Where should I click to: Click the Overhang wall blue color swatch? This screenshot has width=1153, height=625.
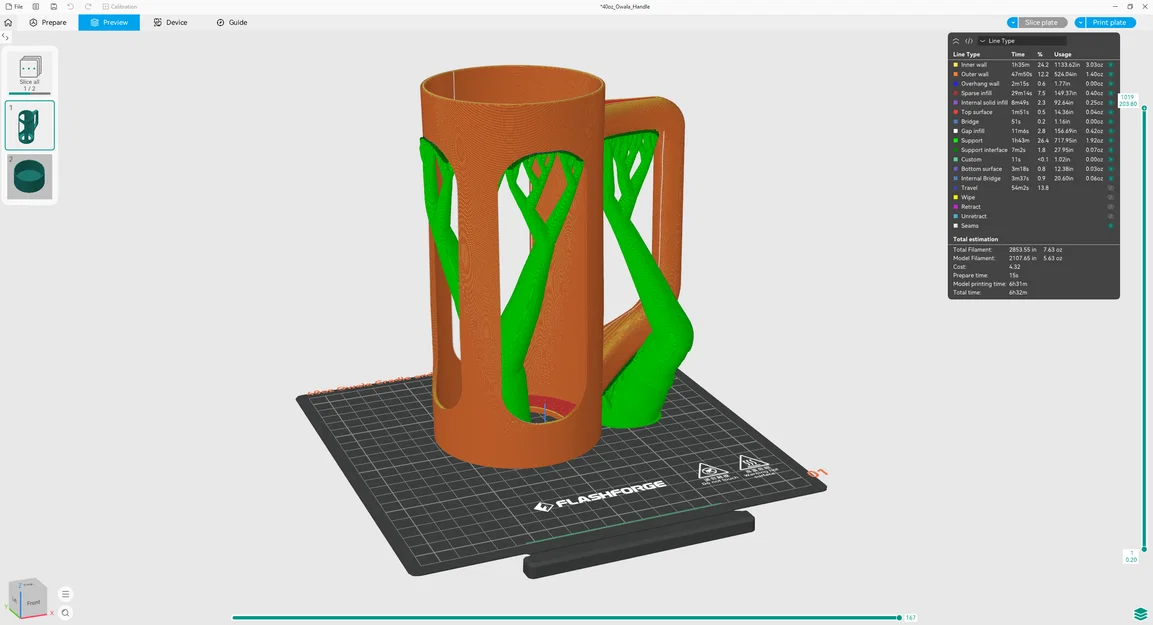(956, 84)
